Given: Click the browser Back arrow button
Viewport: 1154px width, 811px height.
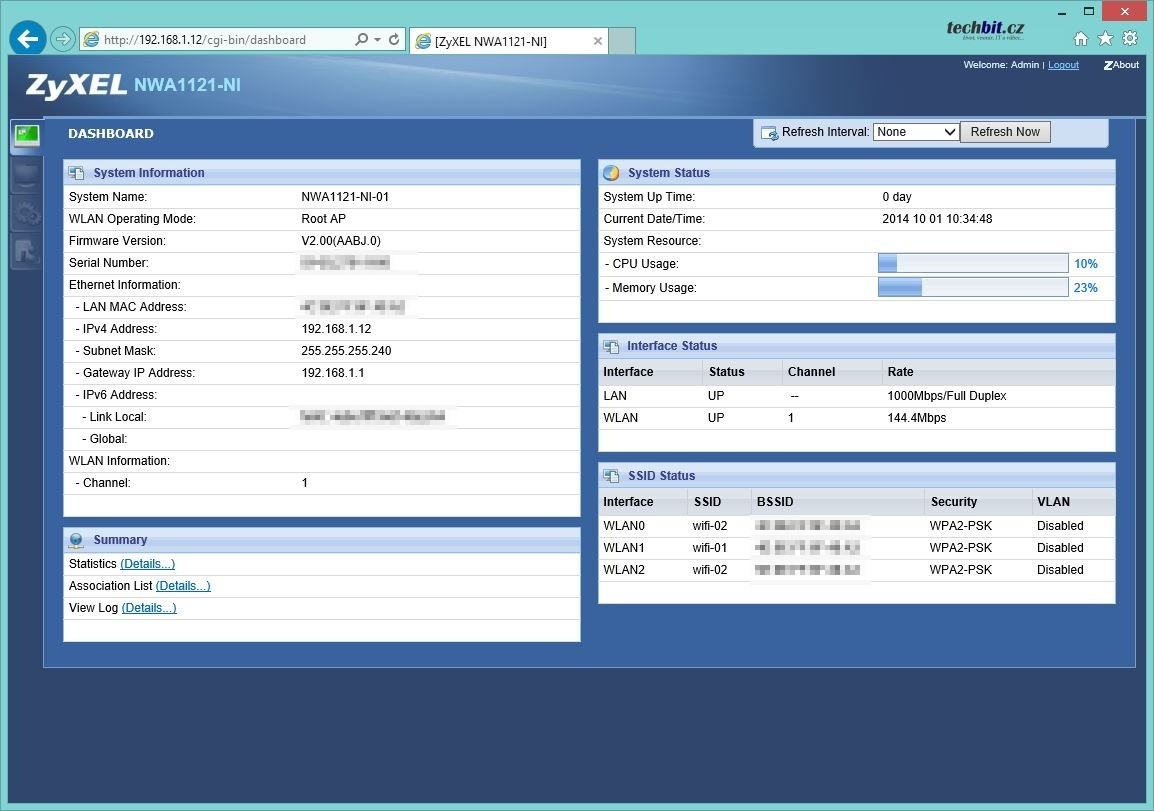Looking at the screenshot, I should click(x=28, y=39).
